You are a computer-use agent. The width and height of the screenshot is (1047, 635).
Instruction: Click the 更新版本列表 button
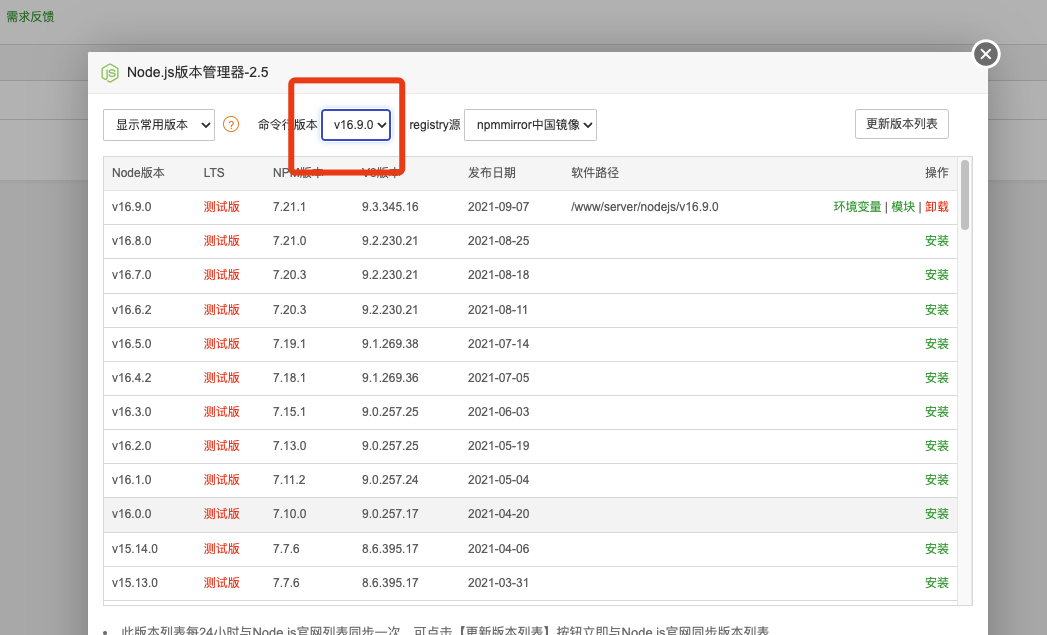(901, 124)
